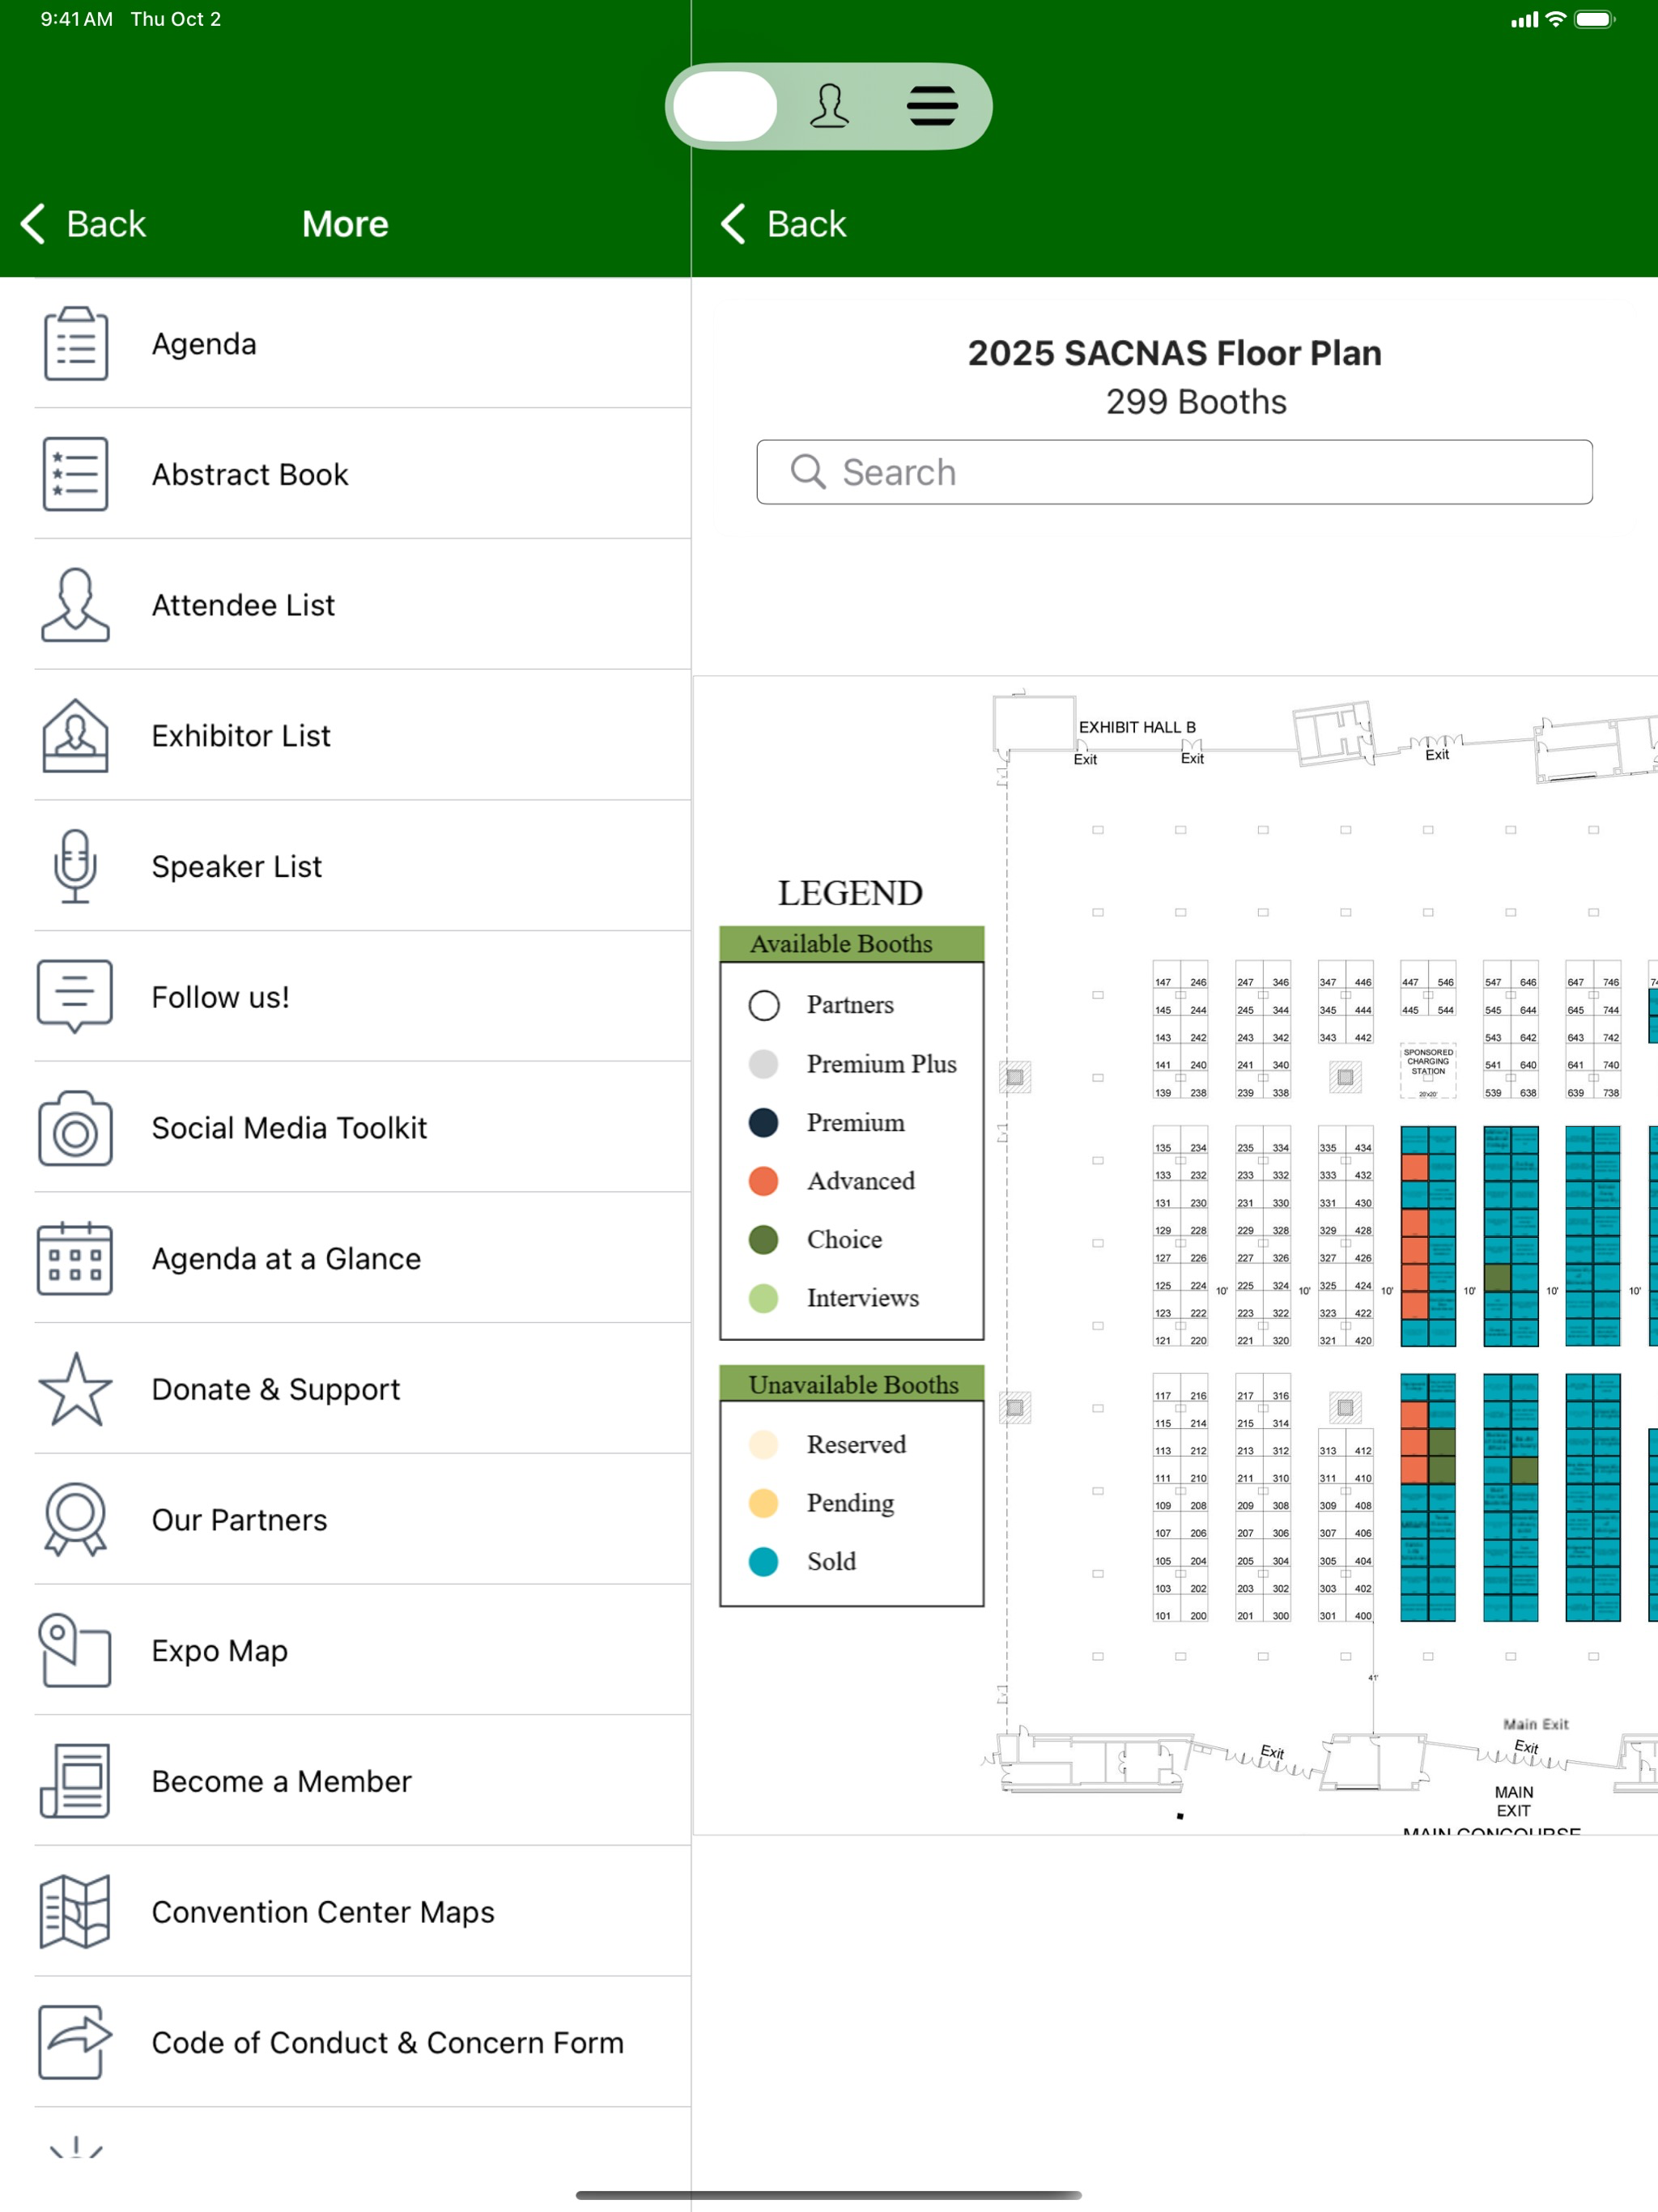Open the Our Partners ribbon badge icon
Viewport: 1658px width, 2212px height.
[76, 1520]
